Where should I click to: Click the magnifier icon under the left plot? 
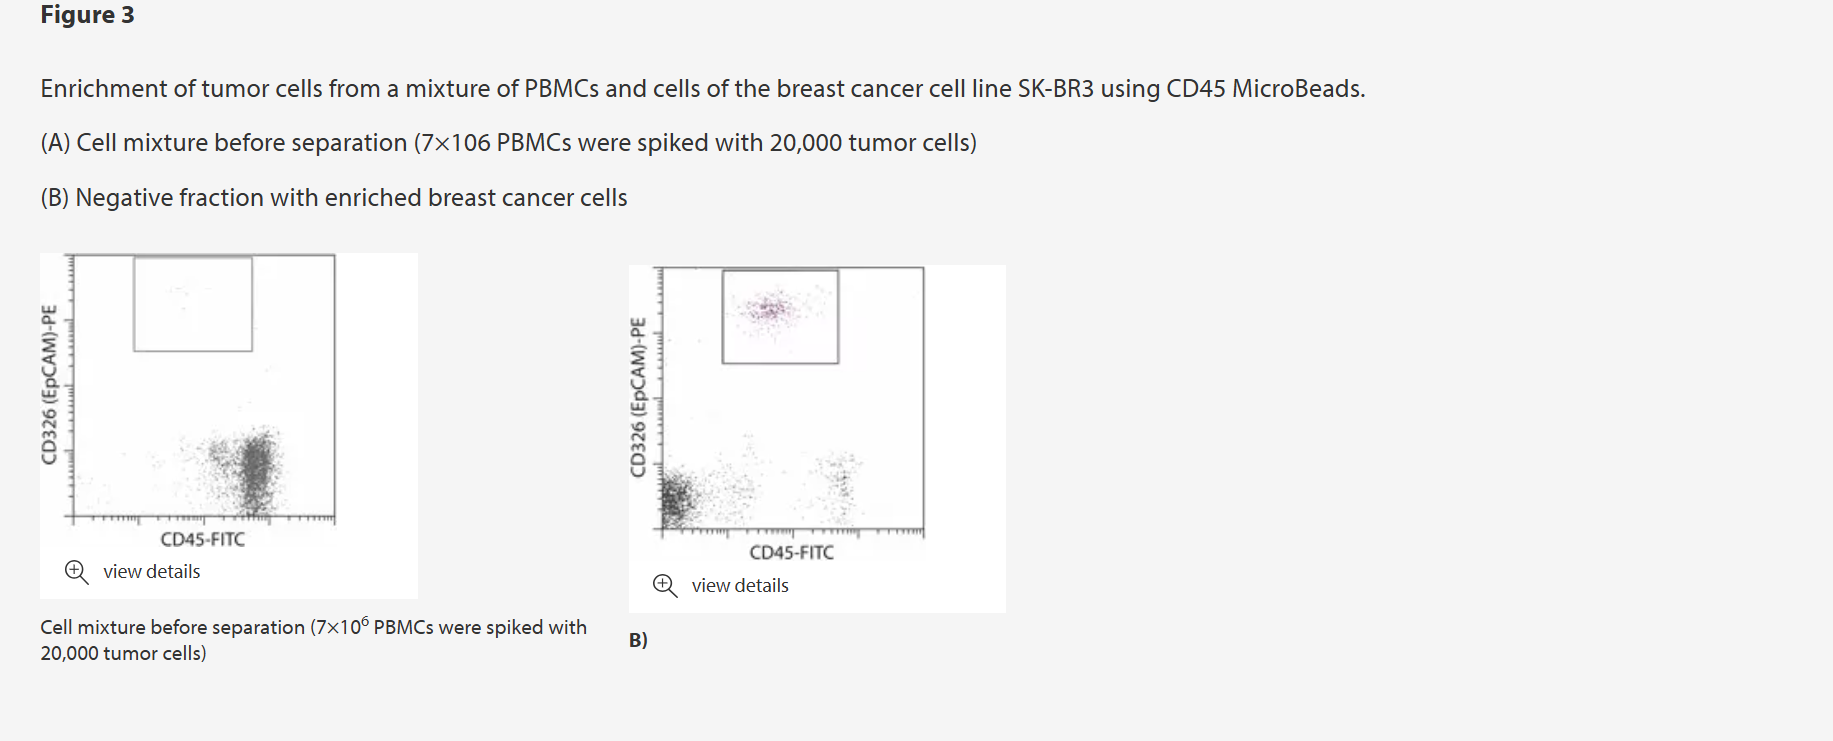(76, 571)
